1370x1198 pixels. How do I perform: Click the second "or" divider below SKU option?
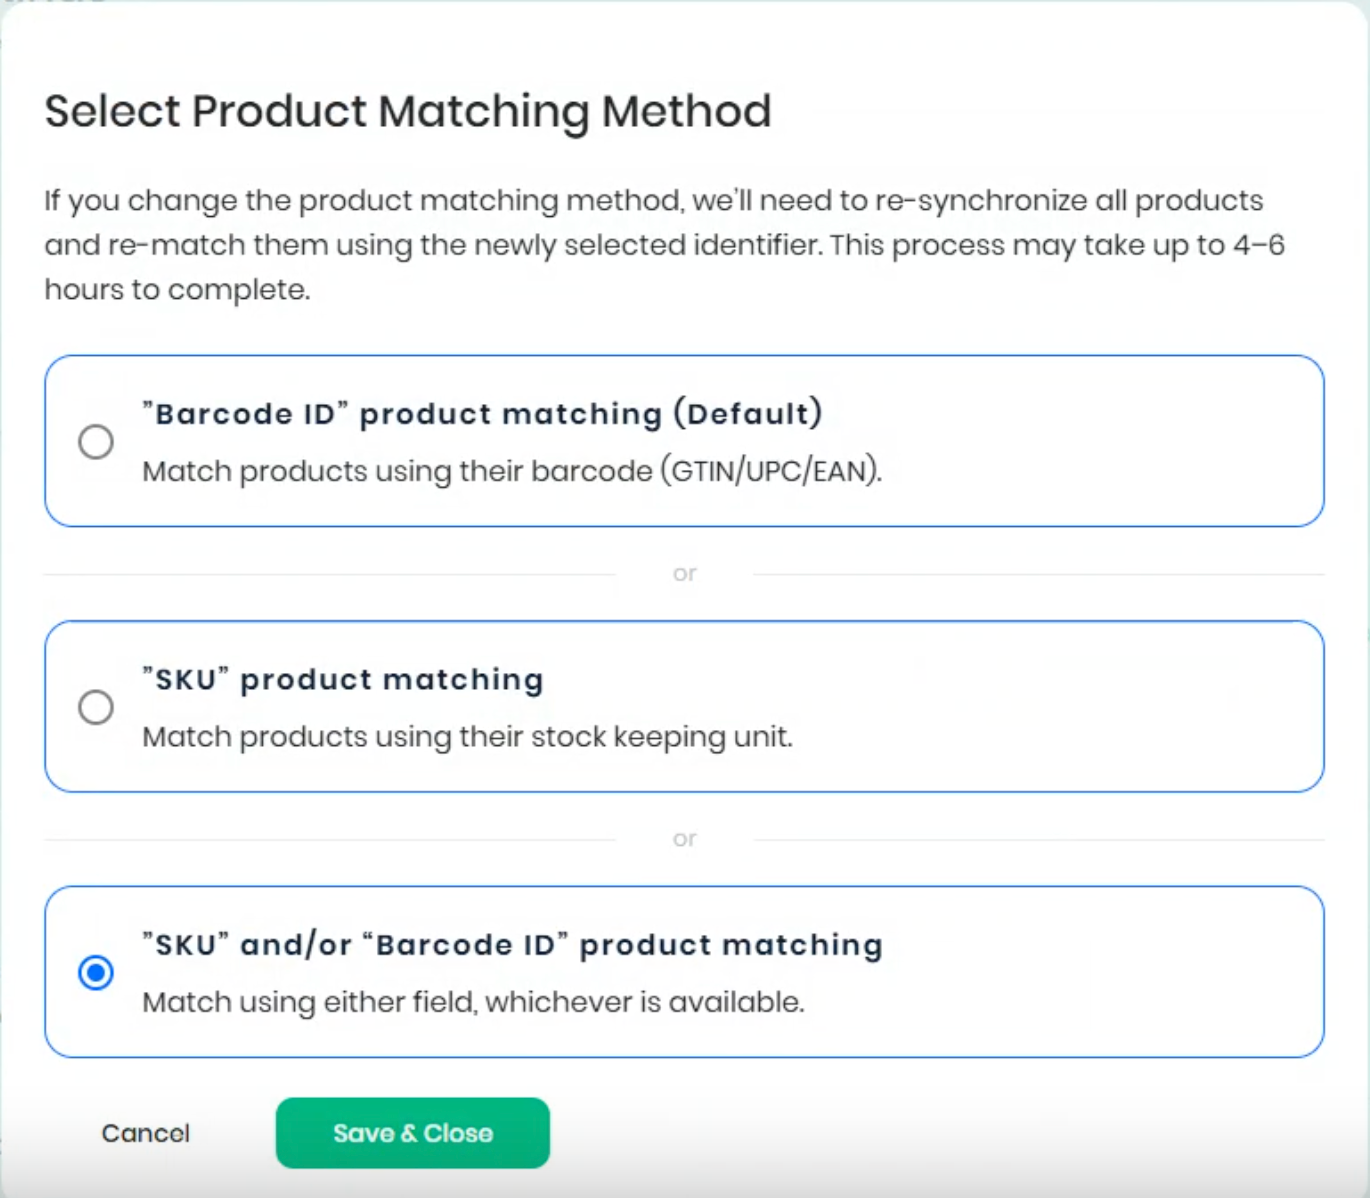click(x=684, y=839)
